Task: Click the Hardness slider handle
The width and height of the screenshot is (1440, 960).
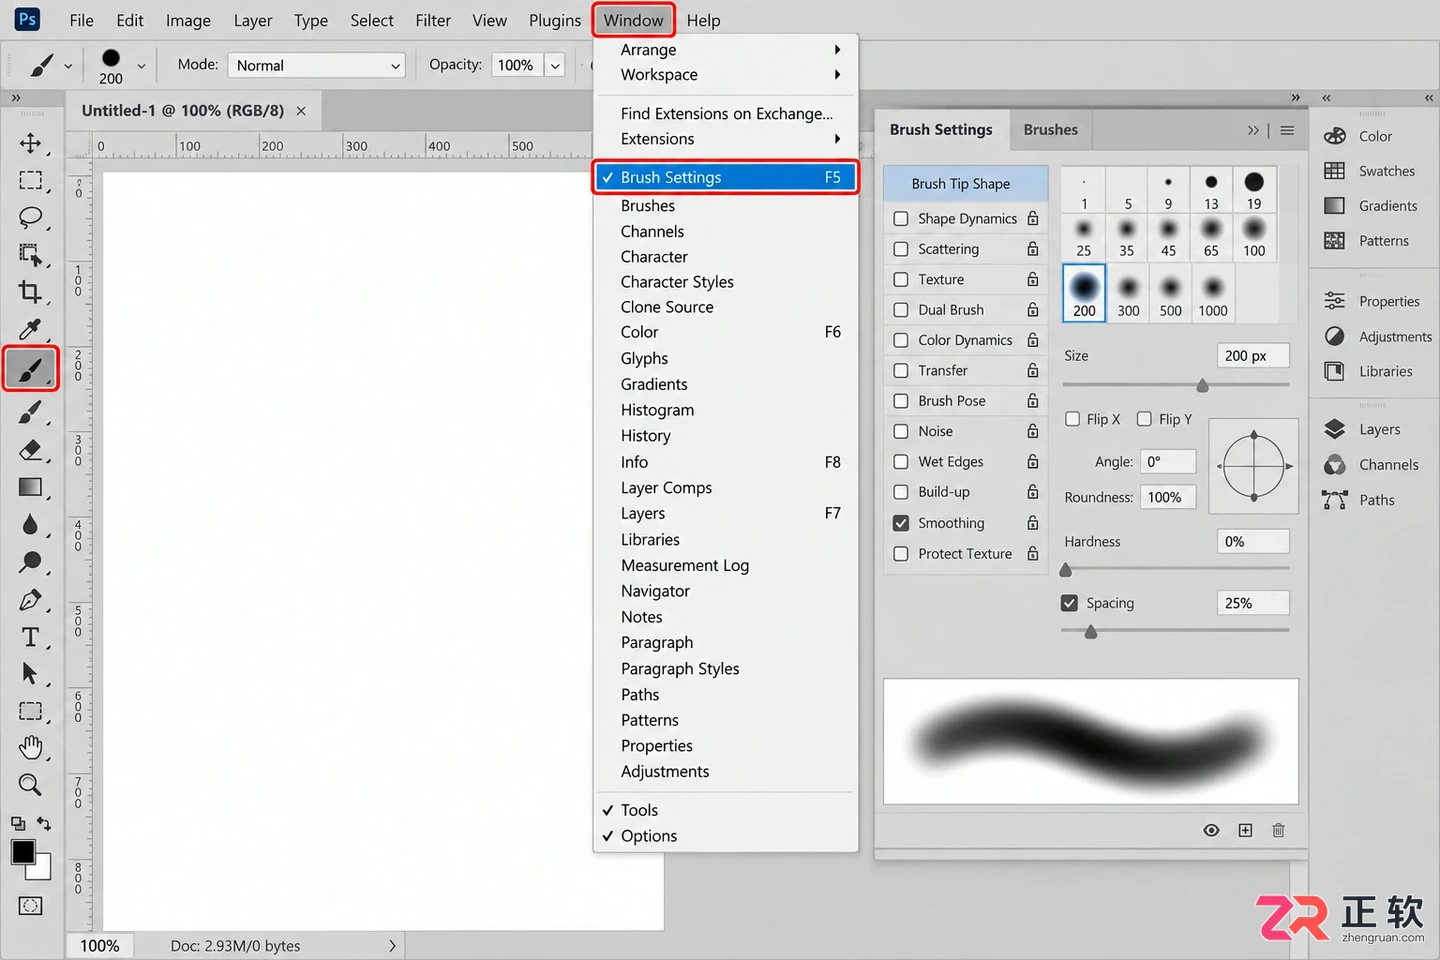Action: pyautogui.click(x=1066, y=570)
